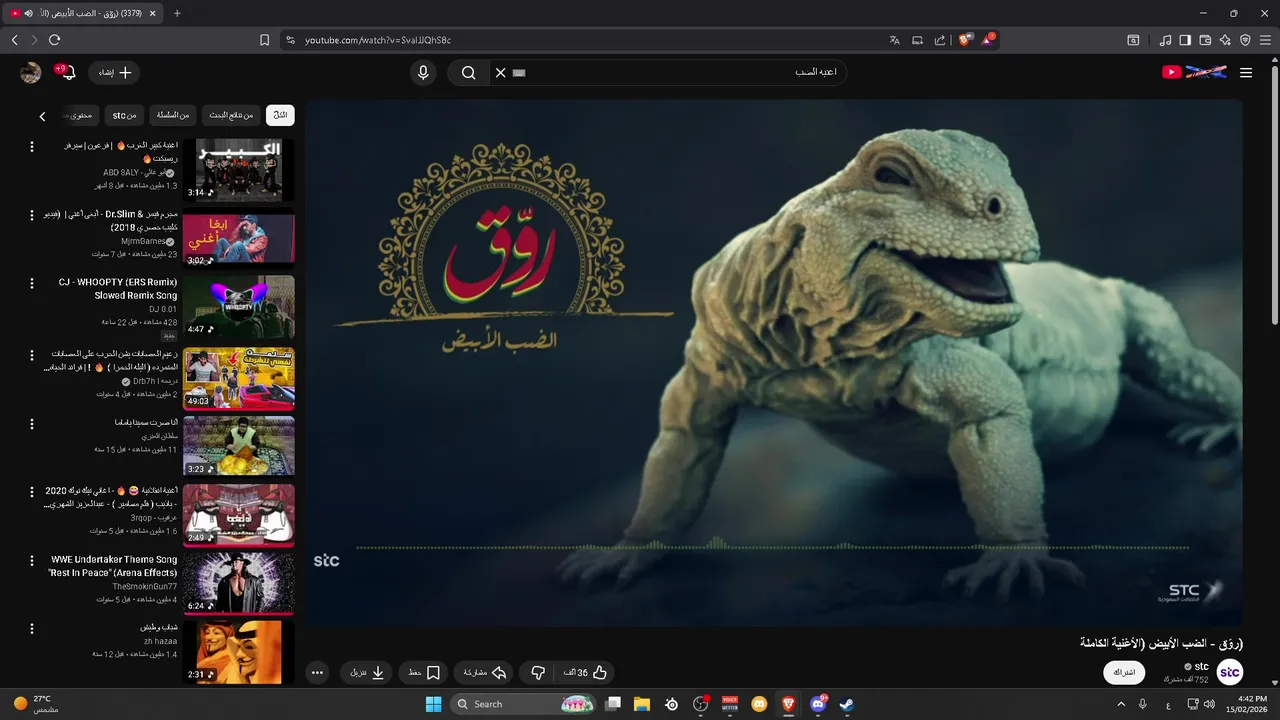Open the YouTube account avatar menu
Image resolution: width=1280 pixels, height=720 pixels.
click(x=31, y=73)
